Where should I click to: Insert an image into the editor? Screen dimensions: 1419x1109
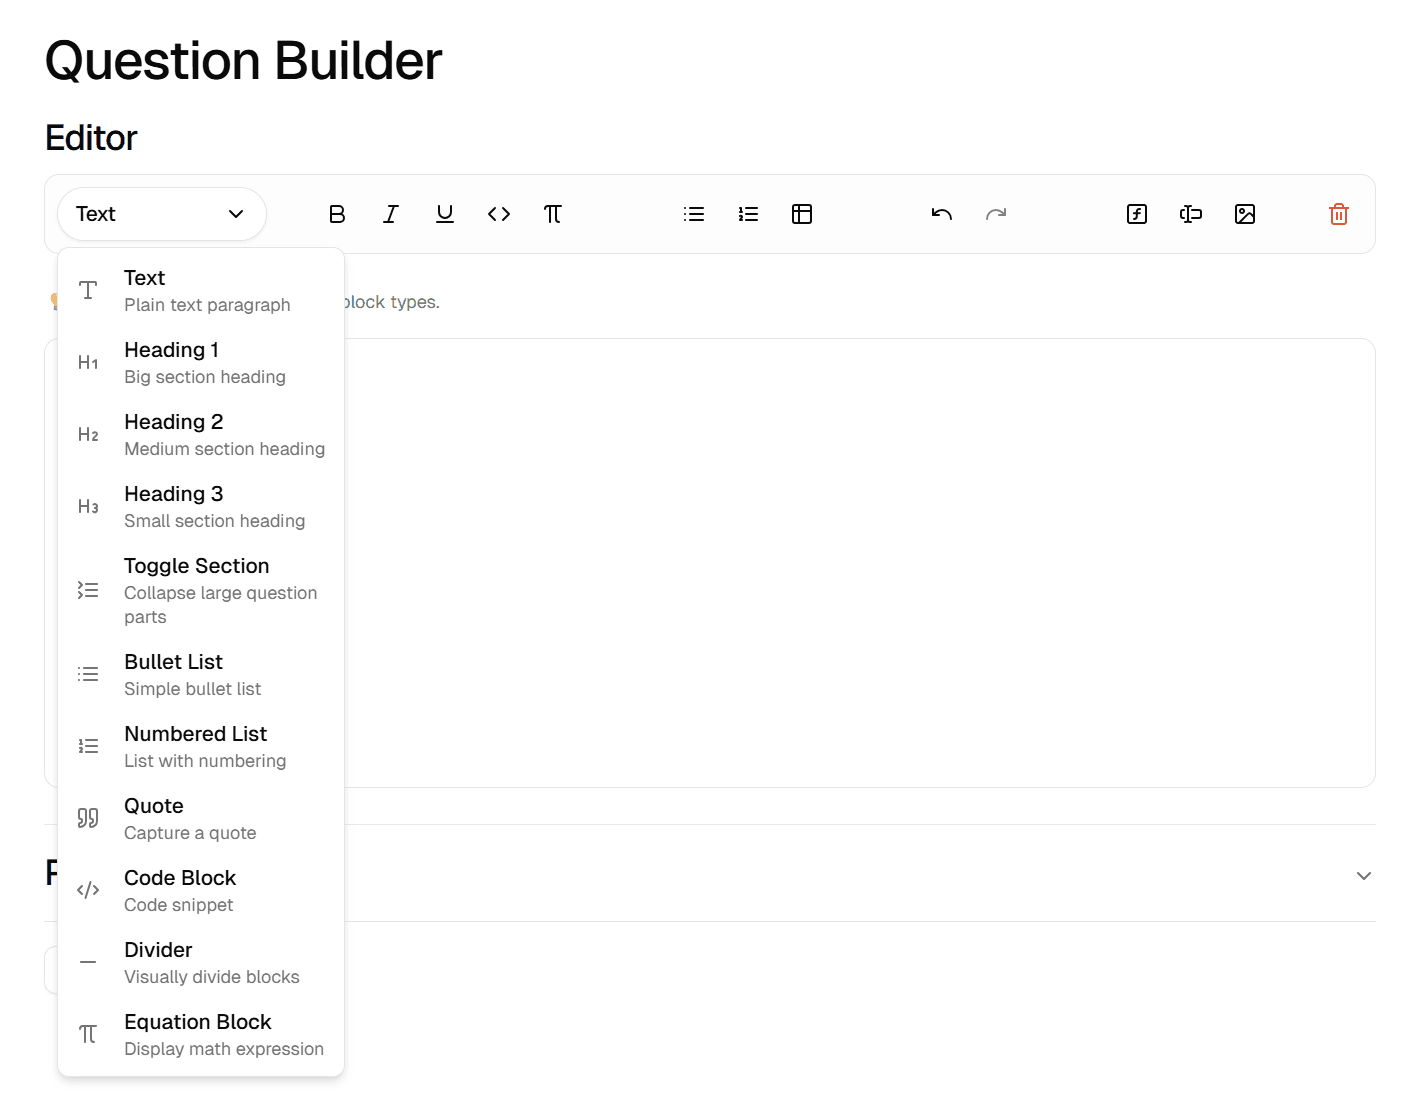[x=1244, y=213]
